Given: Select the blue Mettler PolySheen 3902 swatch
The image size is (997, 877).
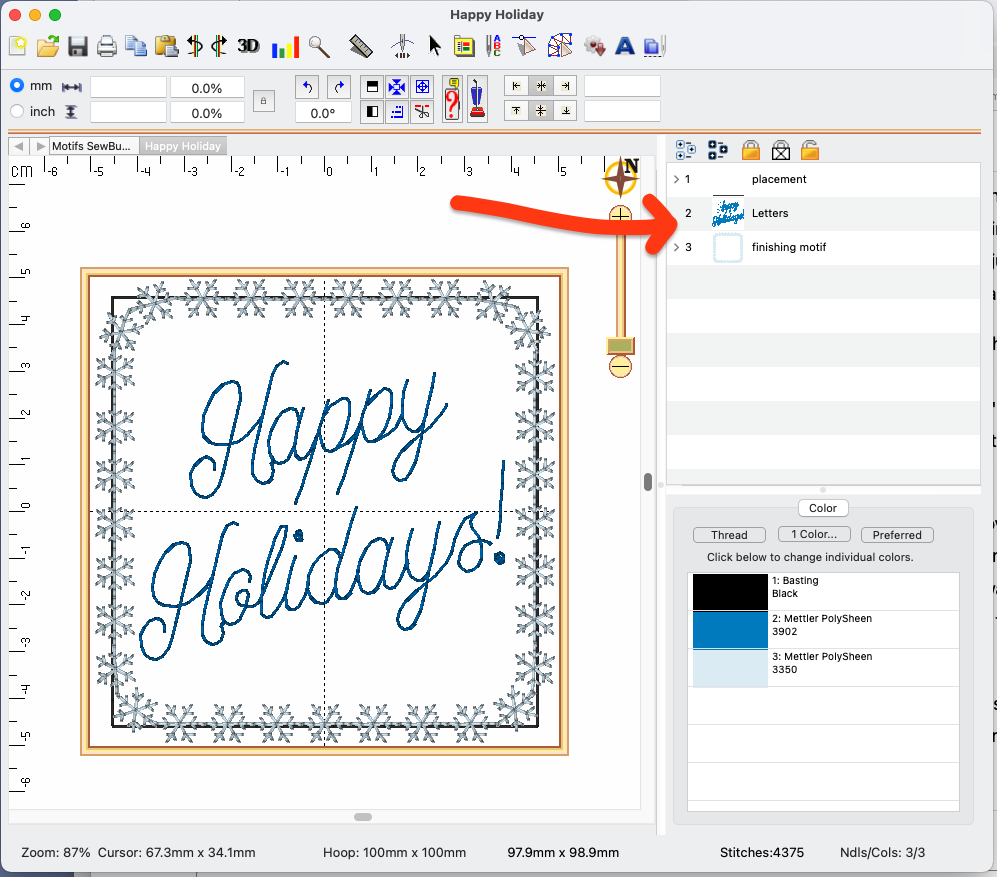Looking at the screenshot, I should [729, 630].
